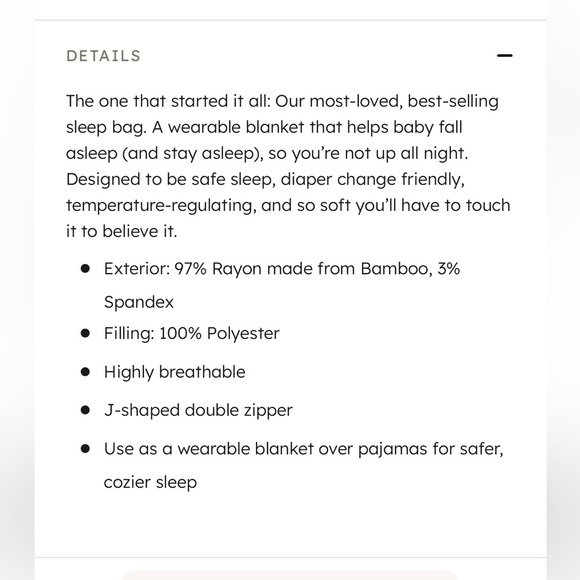
Task: Click the word Spandex
Action: 139,302
